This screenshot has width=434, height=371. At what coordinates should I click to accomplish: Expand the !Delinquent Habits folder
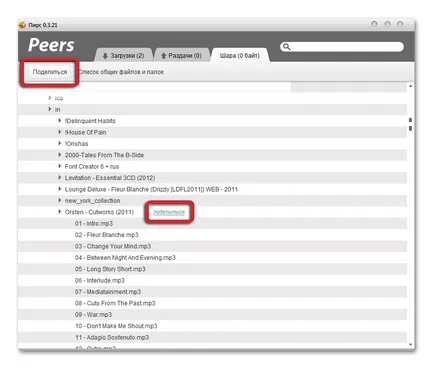point(60,120)
